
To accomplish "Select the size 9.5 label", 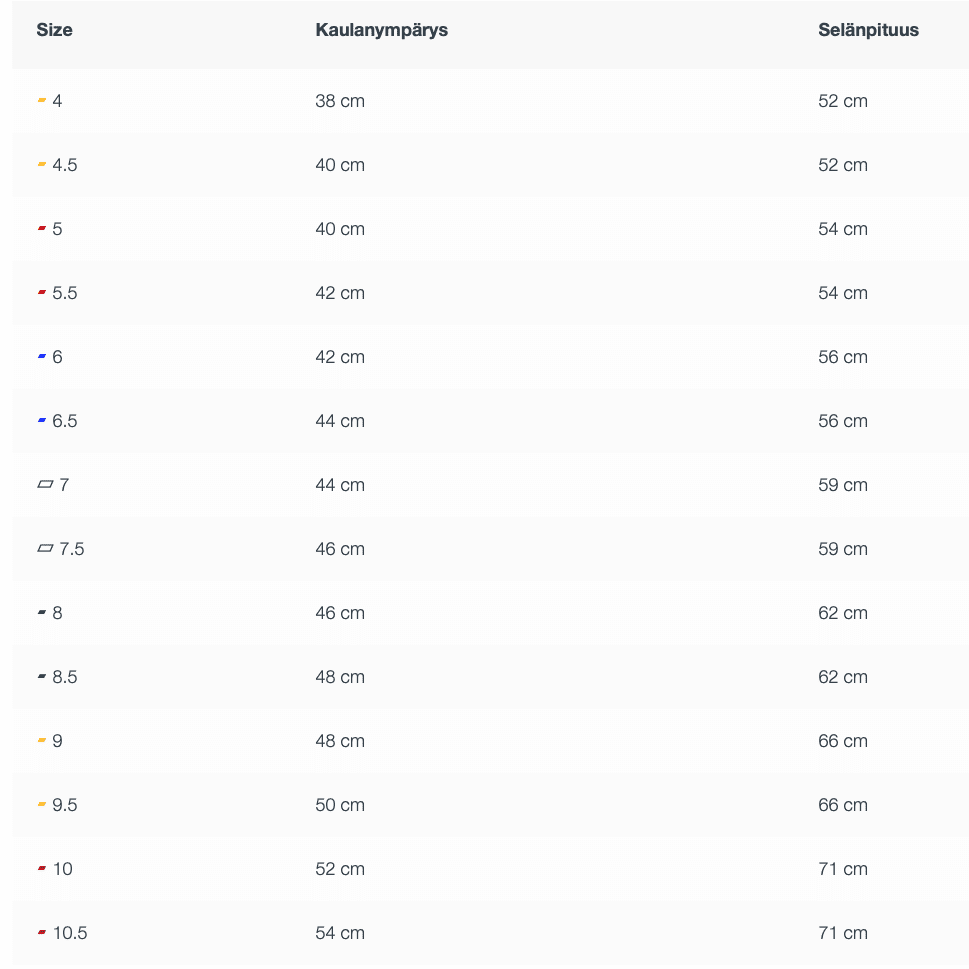I will pos(65,805).
